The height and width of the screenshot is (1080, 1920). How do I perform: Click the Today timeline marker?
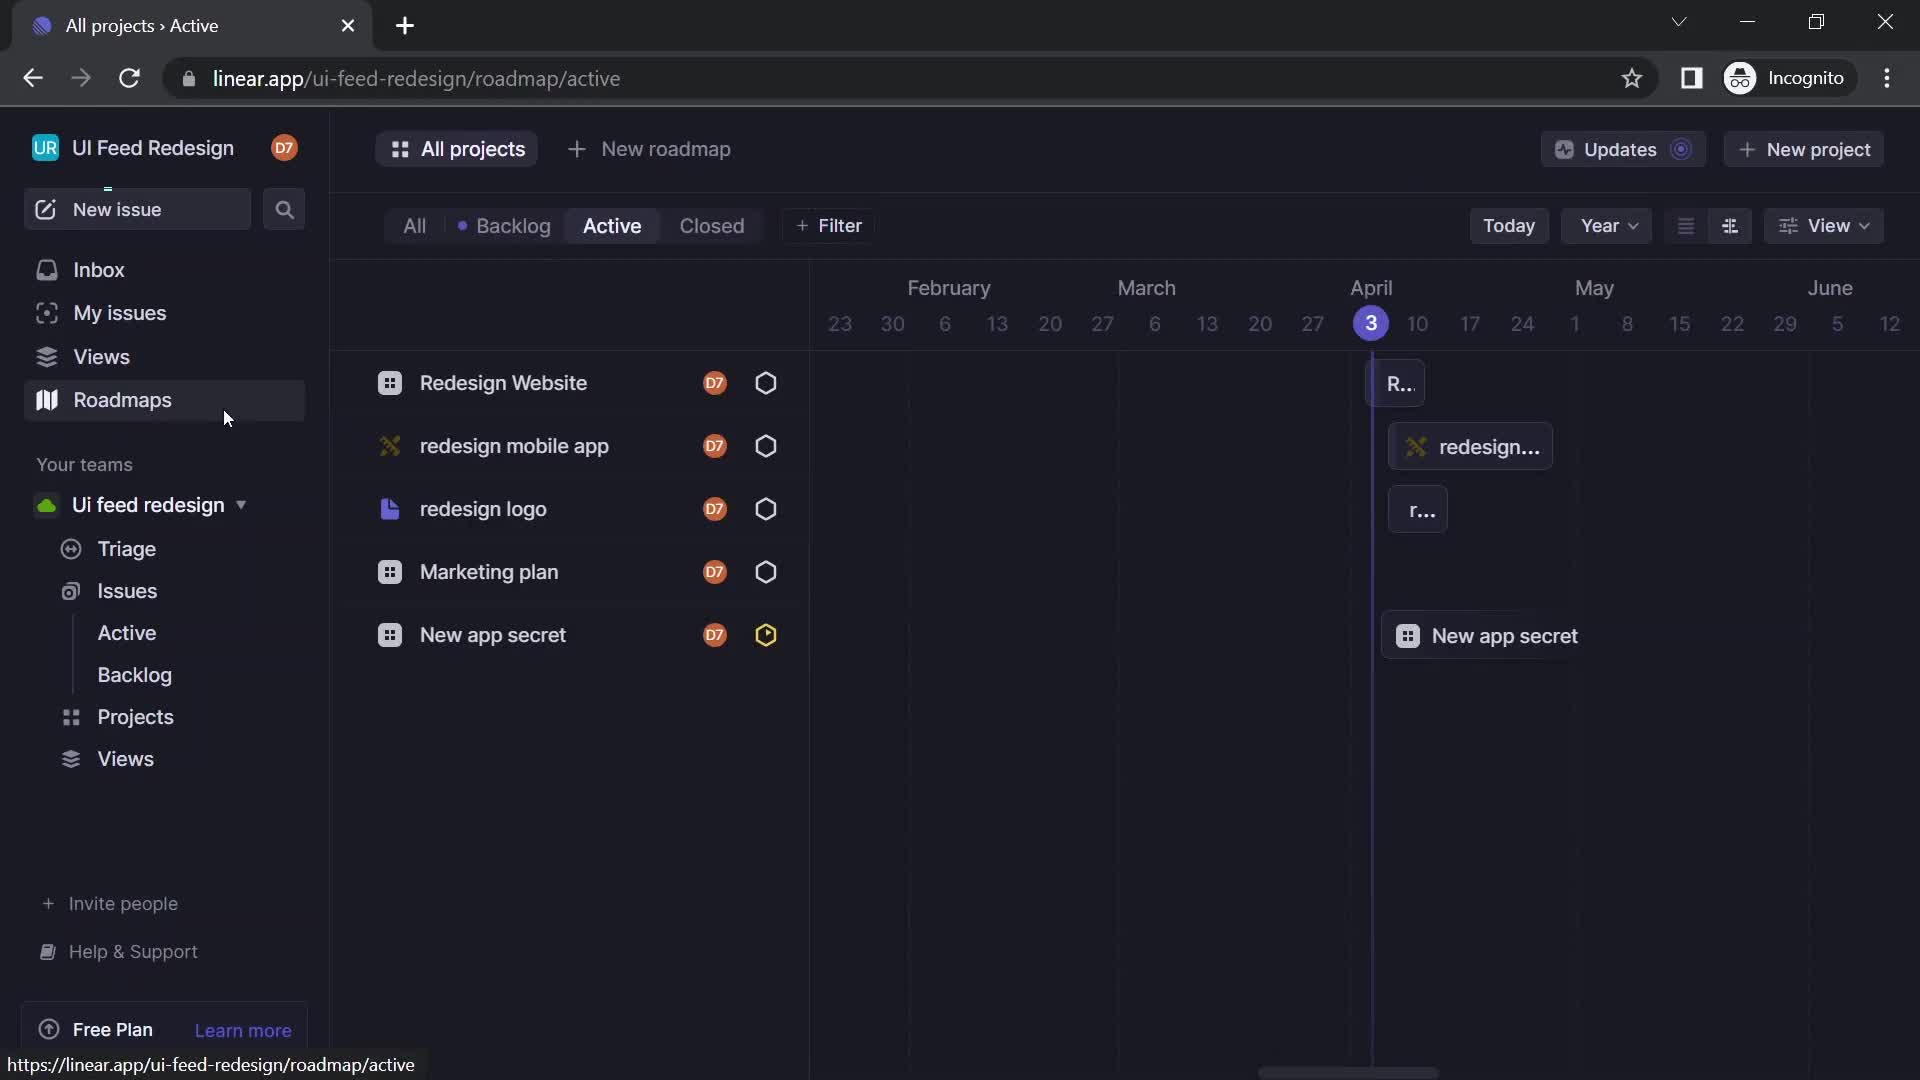(x=1370, y=323)
